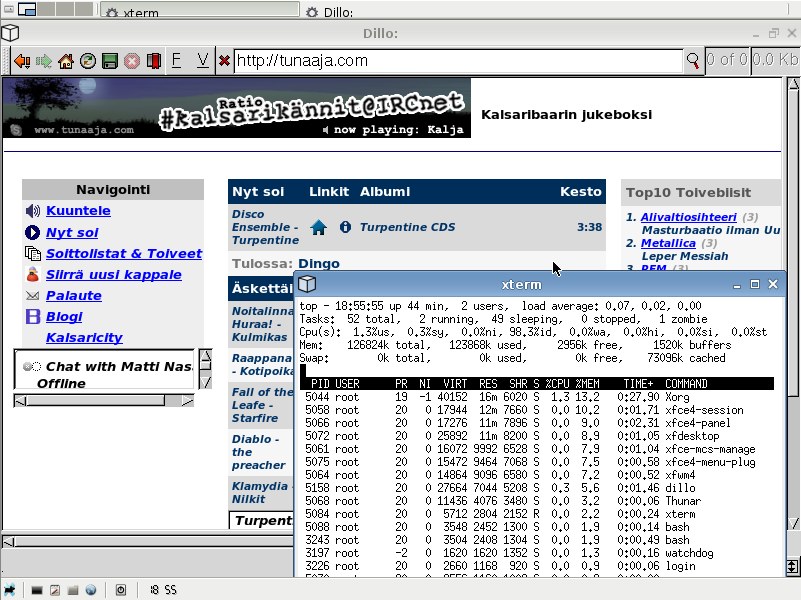801x600 pixels.
Task: Open the Blogi navigation link
Action: [x=64, y=317]
